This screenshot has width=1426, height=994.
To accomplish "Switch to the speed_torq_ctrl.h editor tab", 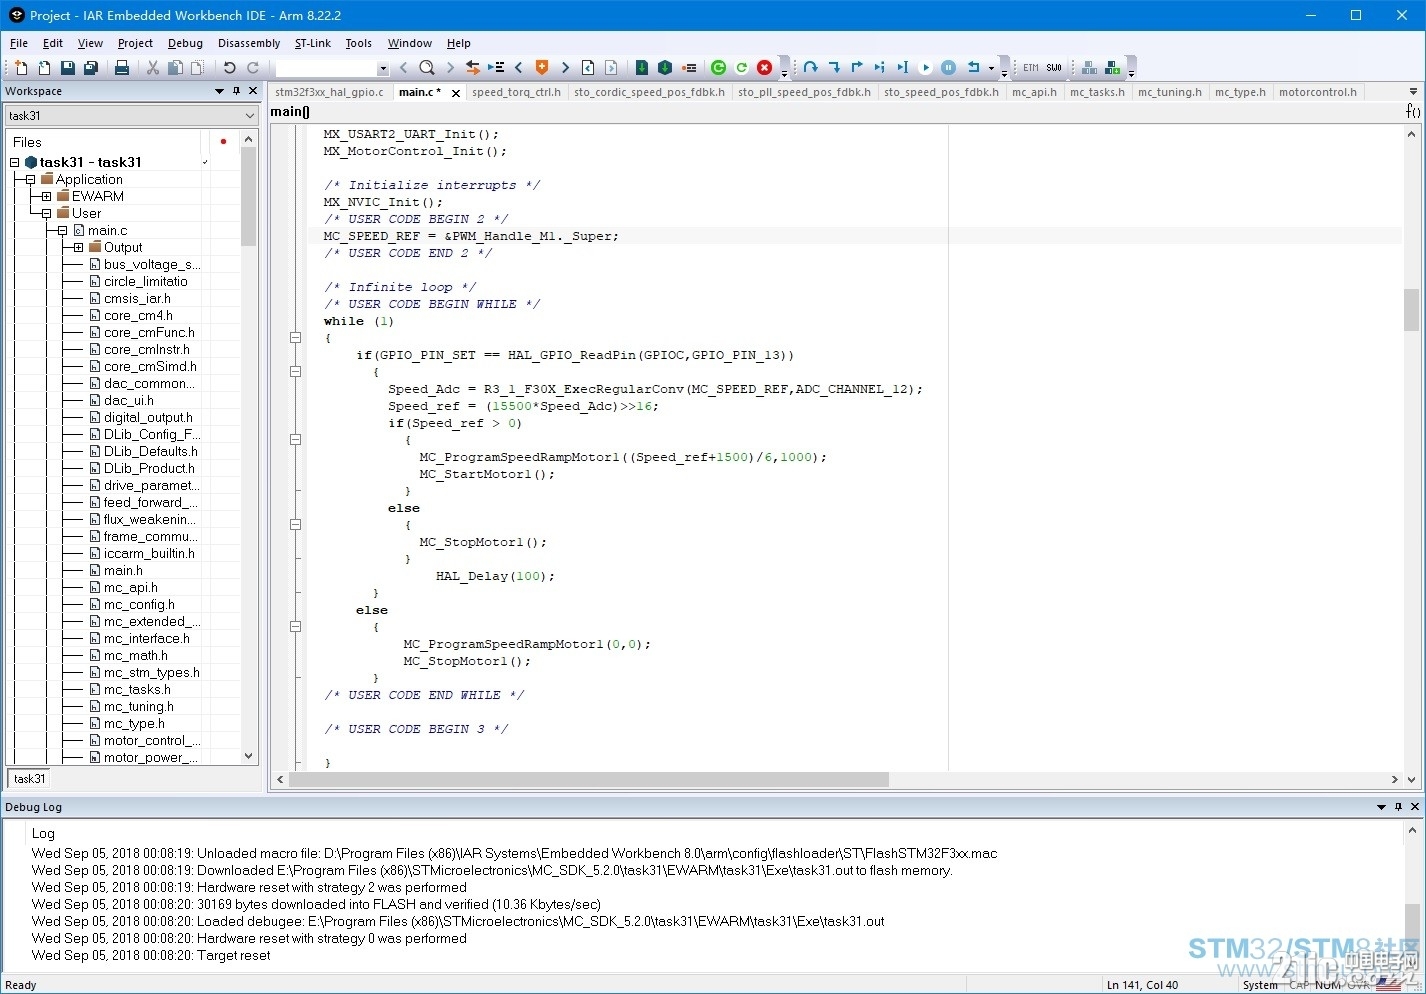I will click(x=516, y=92).
